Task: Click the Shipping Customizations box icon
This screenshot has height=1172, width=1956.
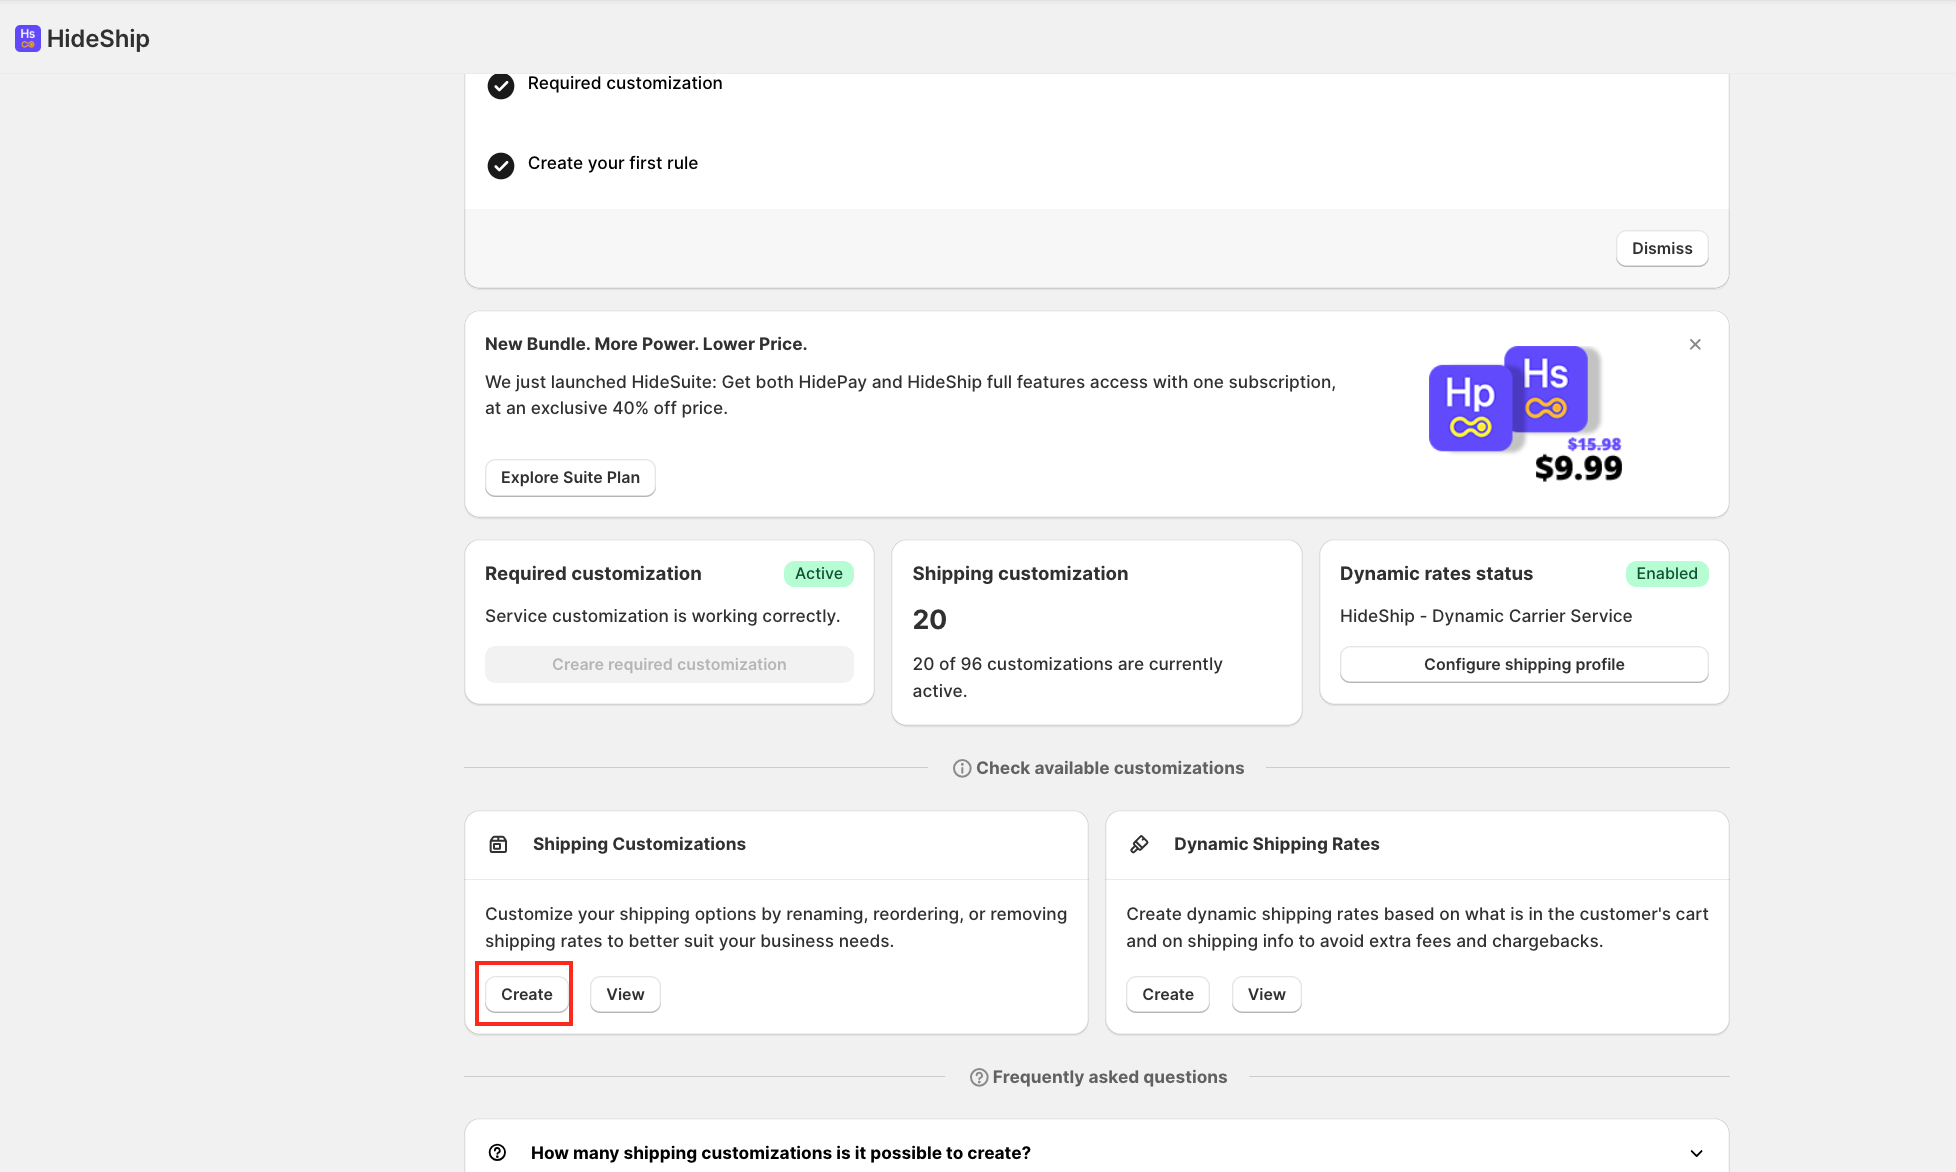Action: click(x=498, y=844)
